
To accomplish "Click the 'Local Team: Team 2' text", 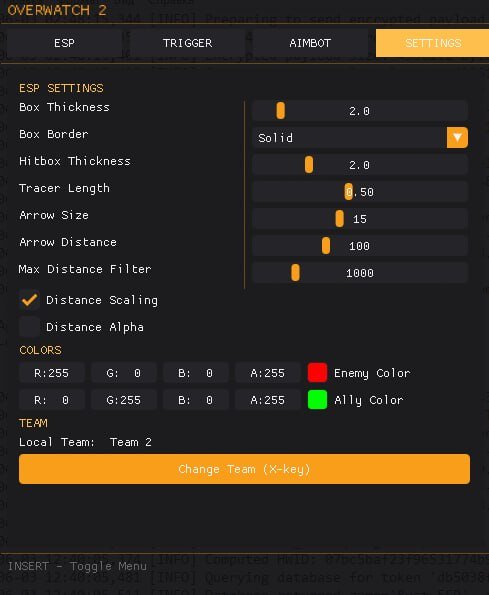I will pyautogui.click(x=85, y=442).
